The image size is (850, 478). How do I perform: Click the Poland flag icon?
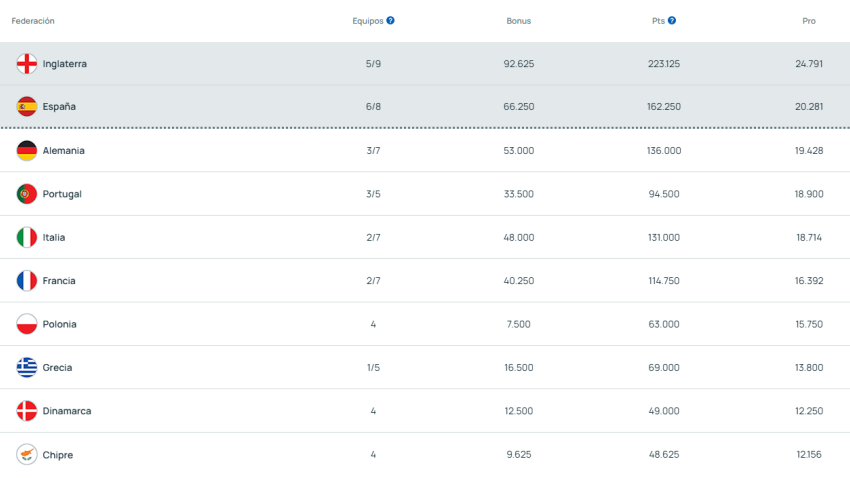(27, 325)
